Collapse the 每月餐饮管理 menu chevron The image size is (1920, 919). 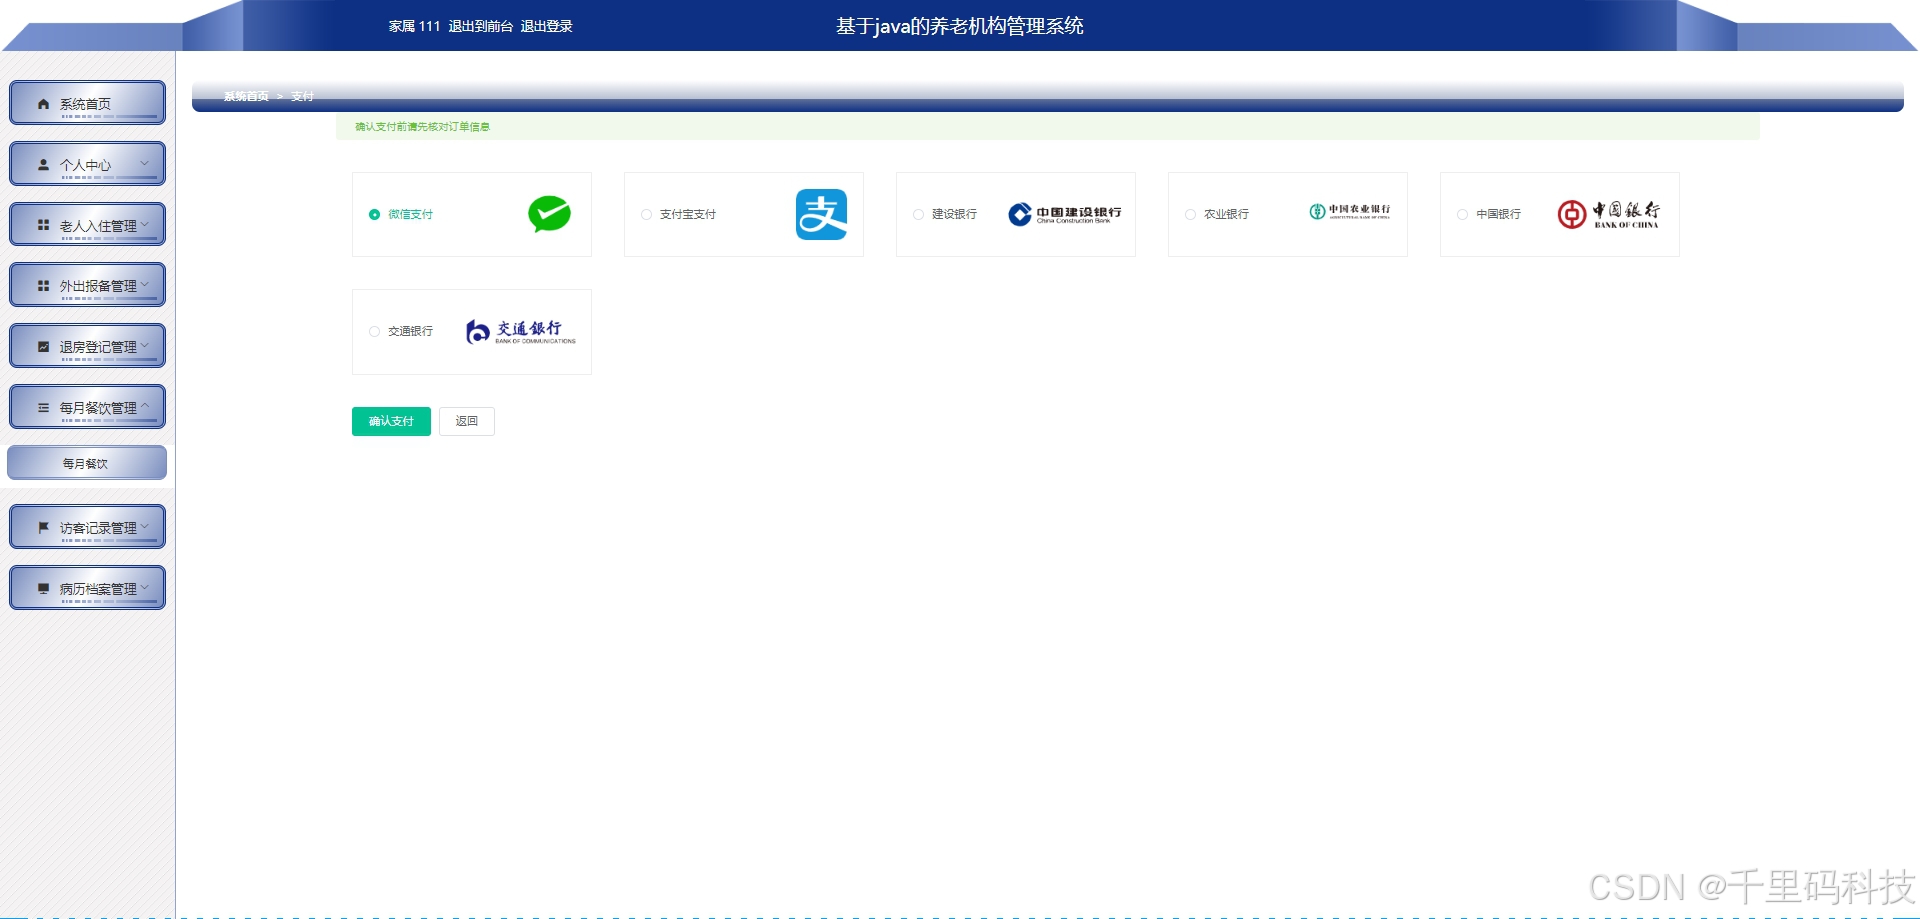[145, 407]
